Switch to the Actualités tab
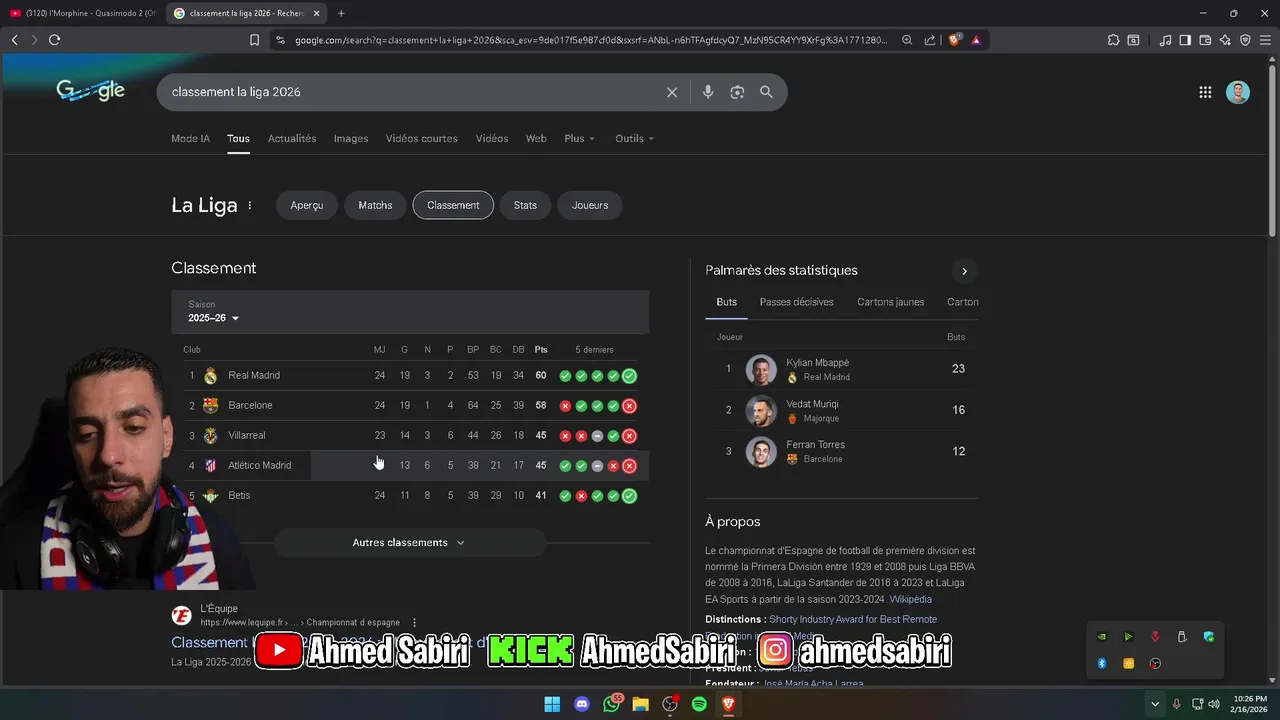Screen dimensions: 1280x720 coord(292,138)
